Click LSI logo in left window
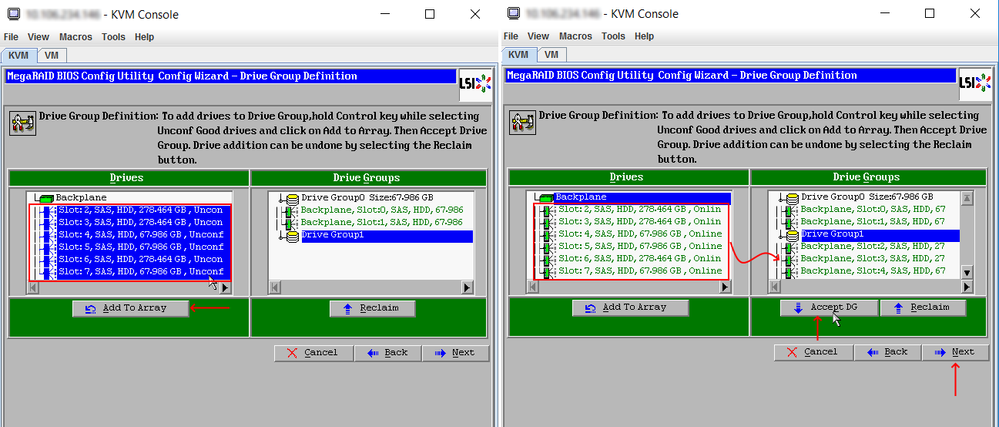 click(475, 84)
